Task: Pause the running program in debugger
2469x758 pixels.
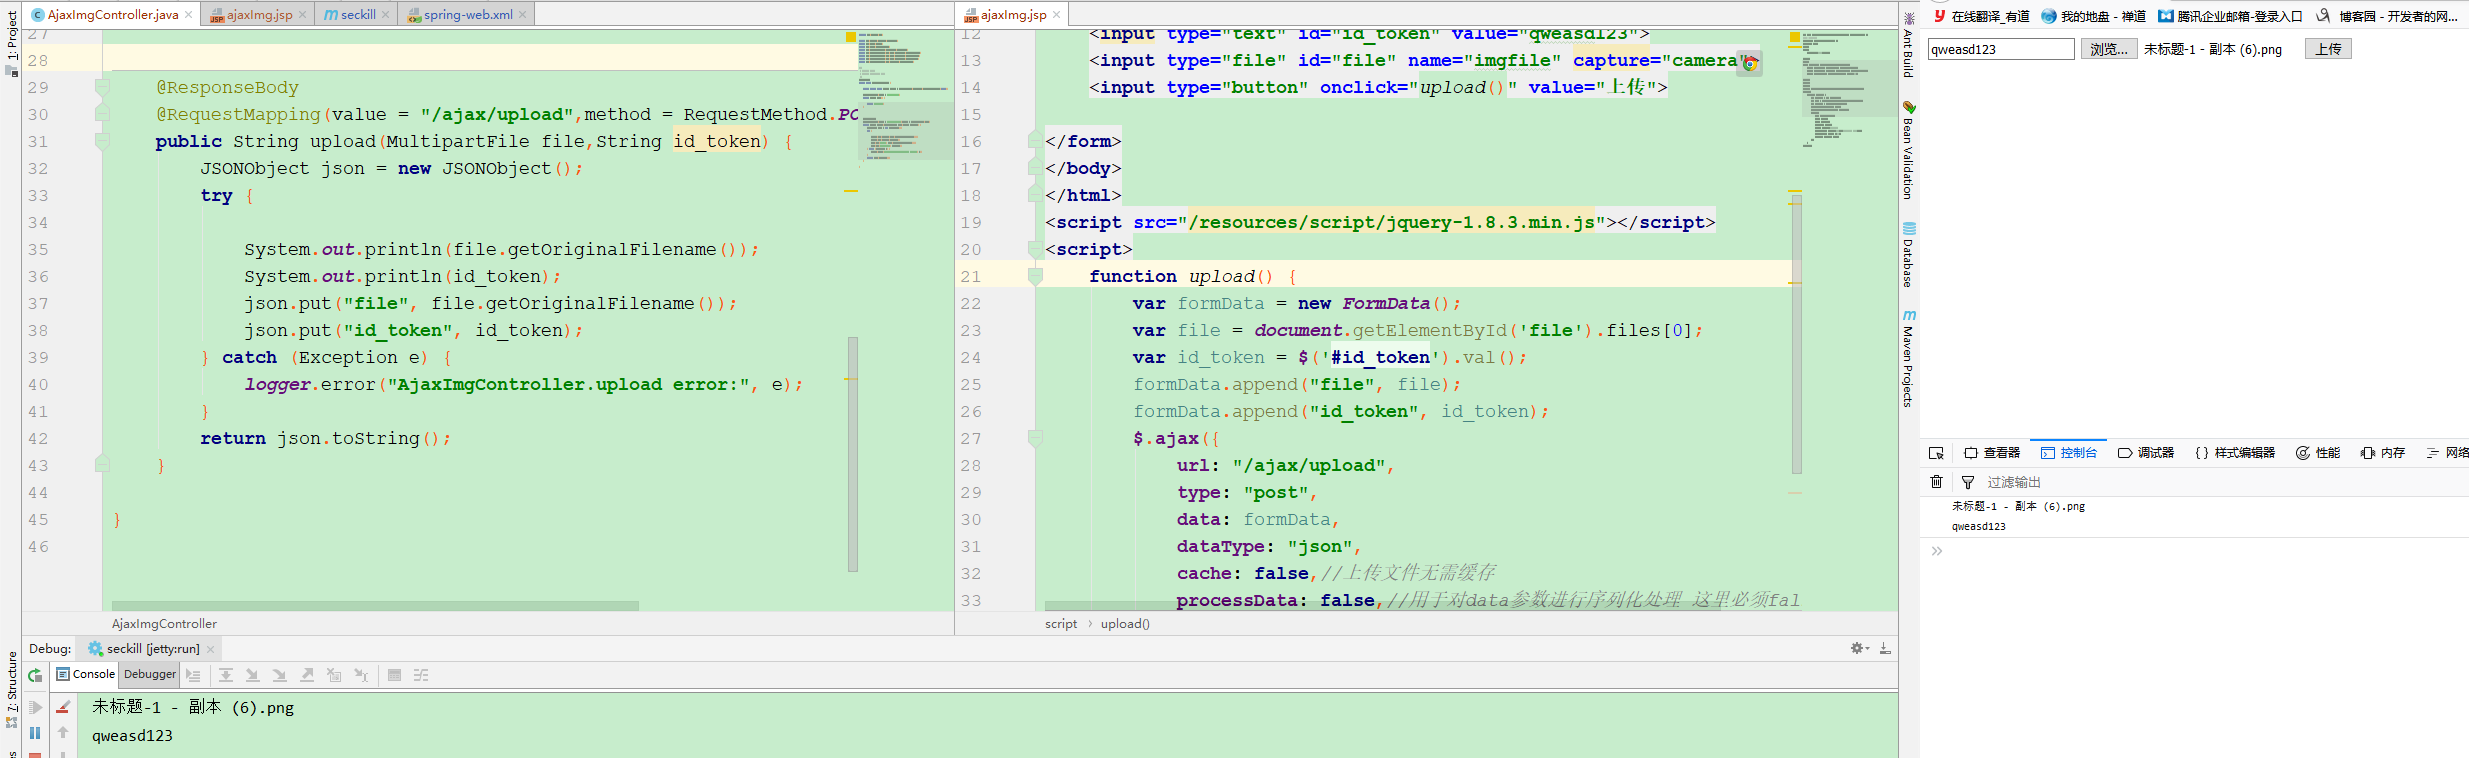Action: (x=35, y=733)
